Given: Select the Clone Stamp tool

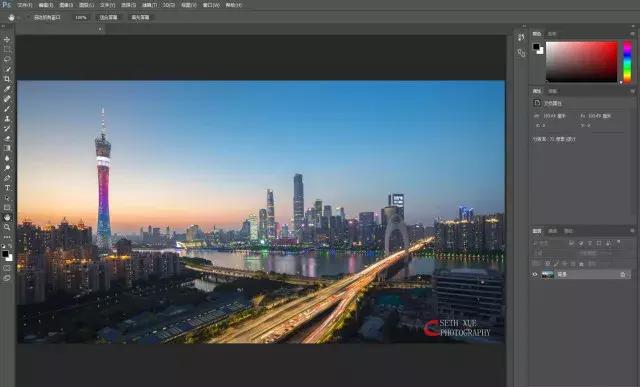Looking at the screenshot, I should point(7,118).
